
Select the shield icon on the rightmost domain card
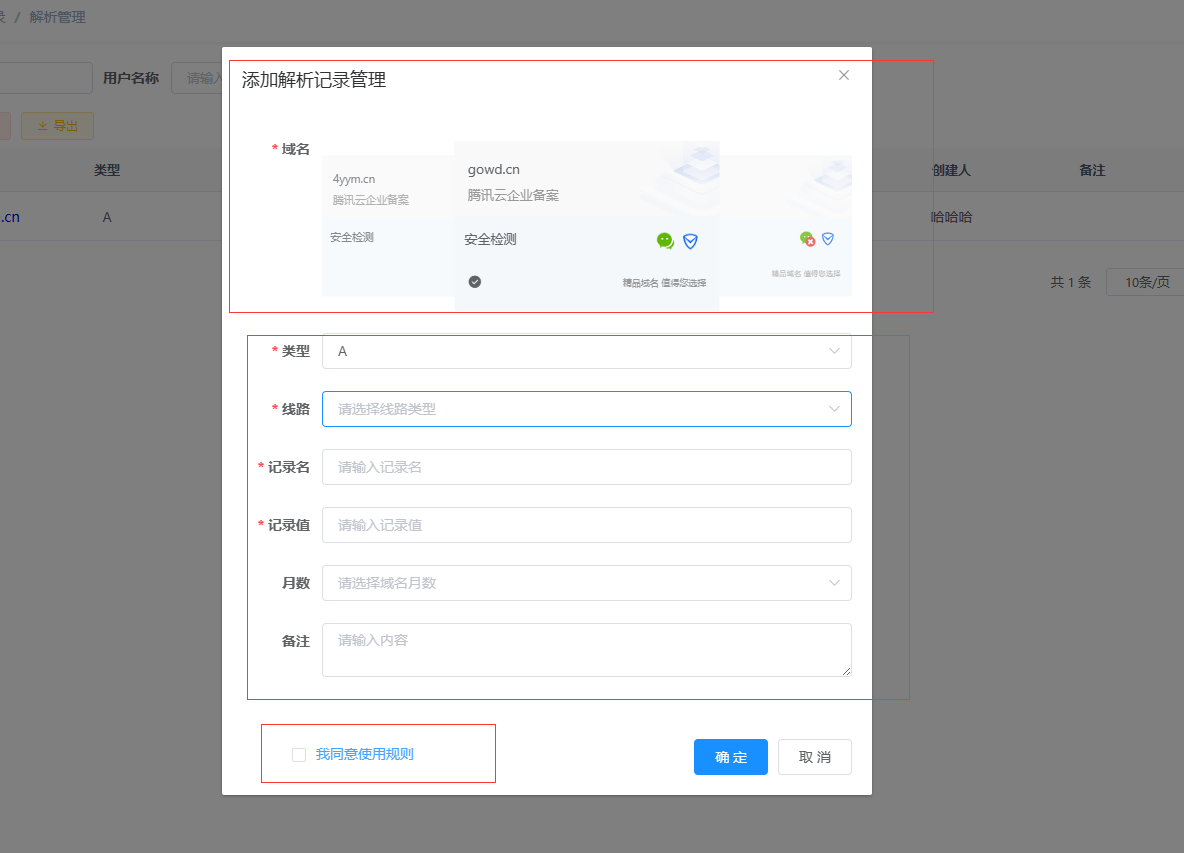827,238
